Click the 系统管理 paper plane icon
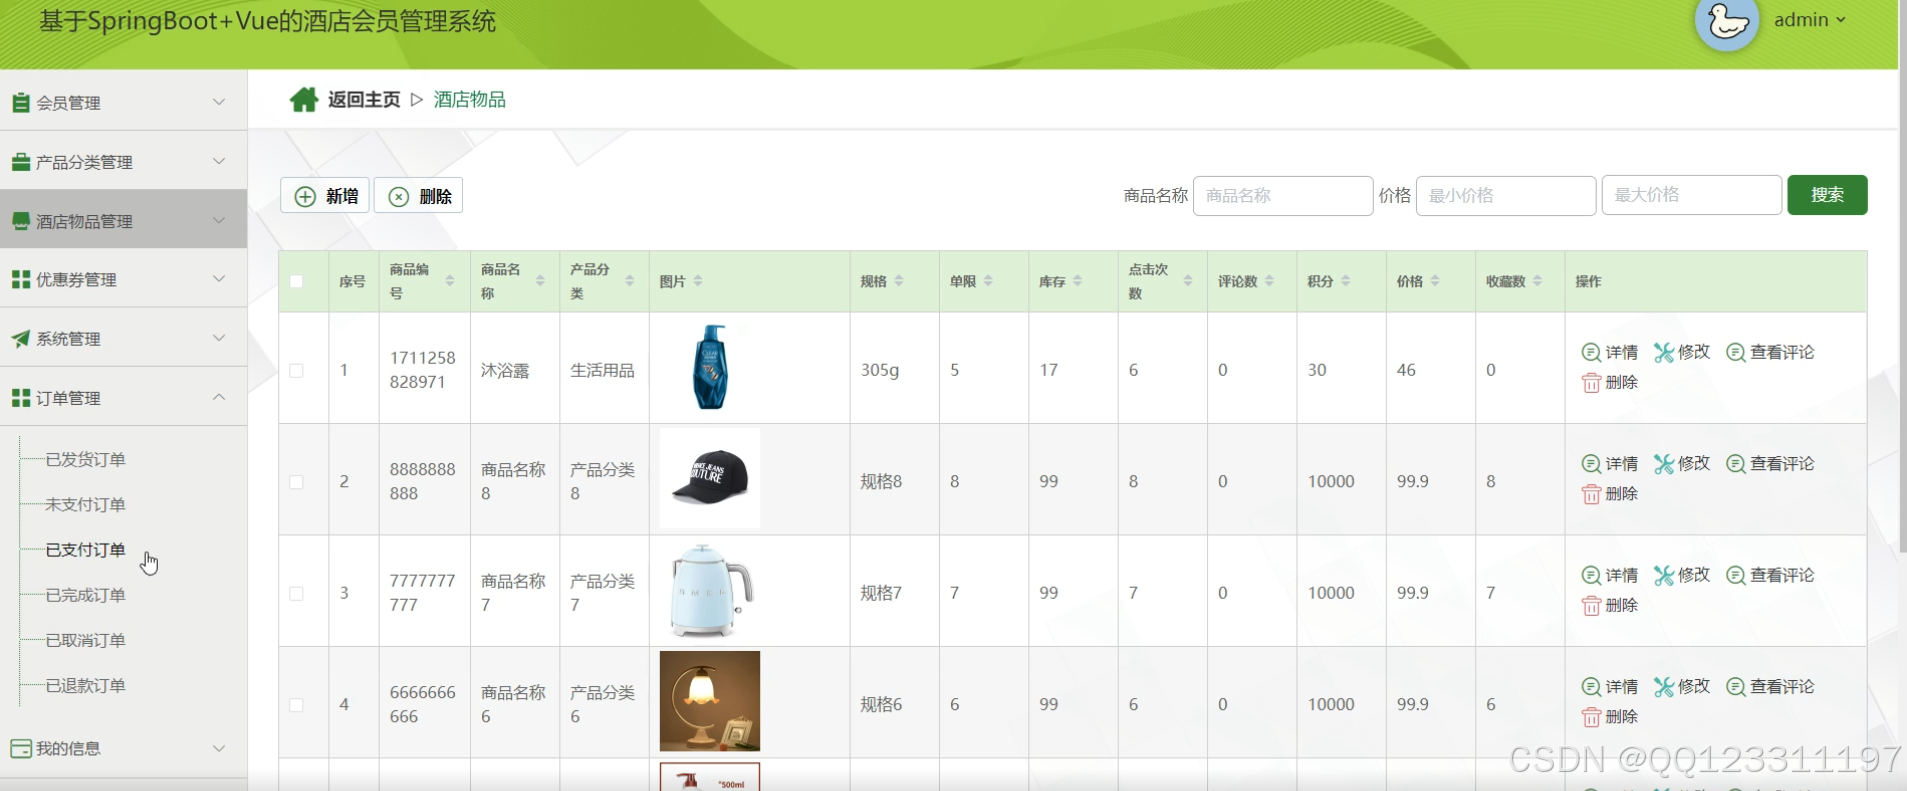The image size is (1907, 791). coord(20,339)
